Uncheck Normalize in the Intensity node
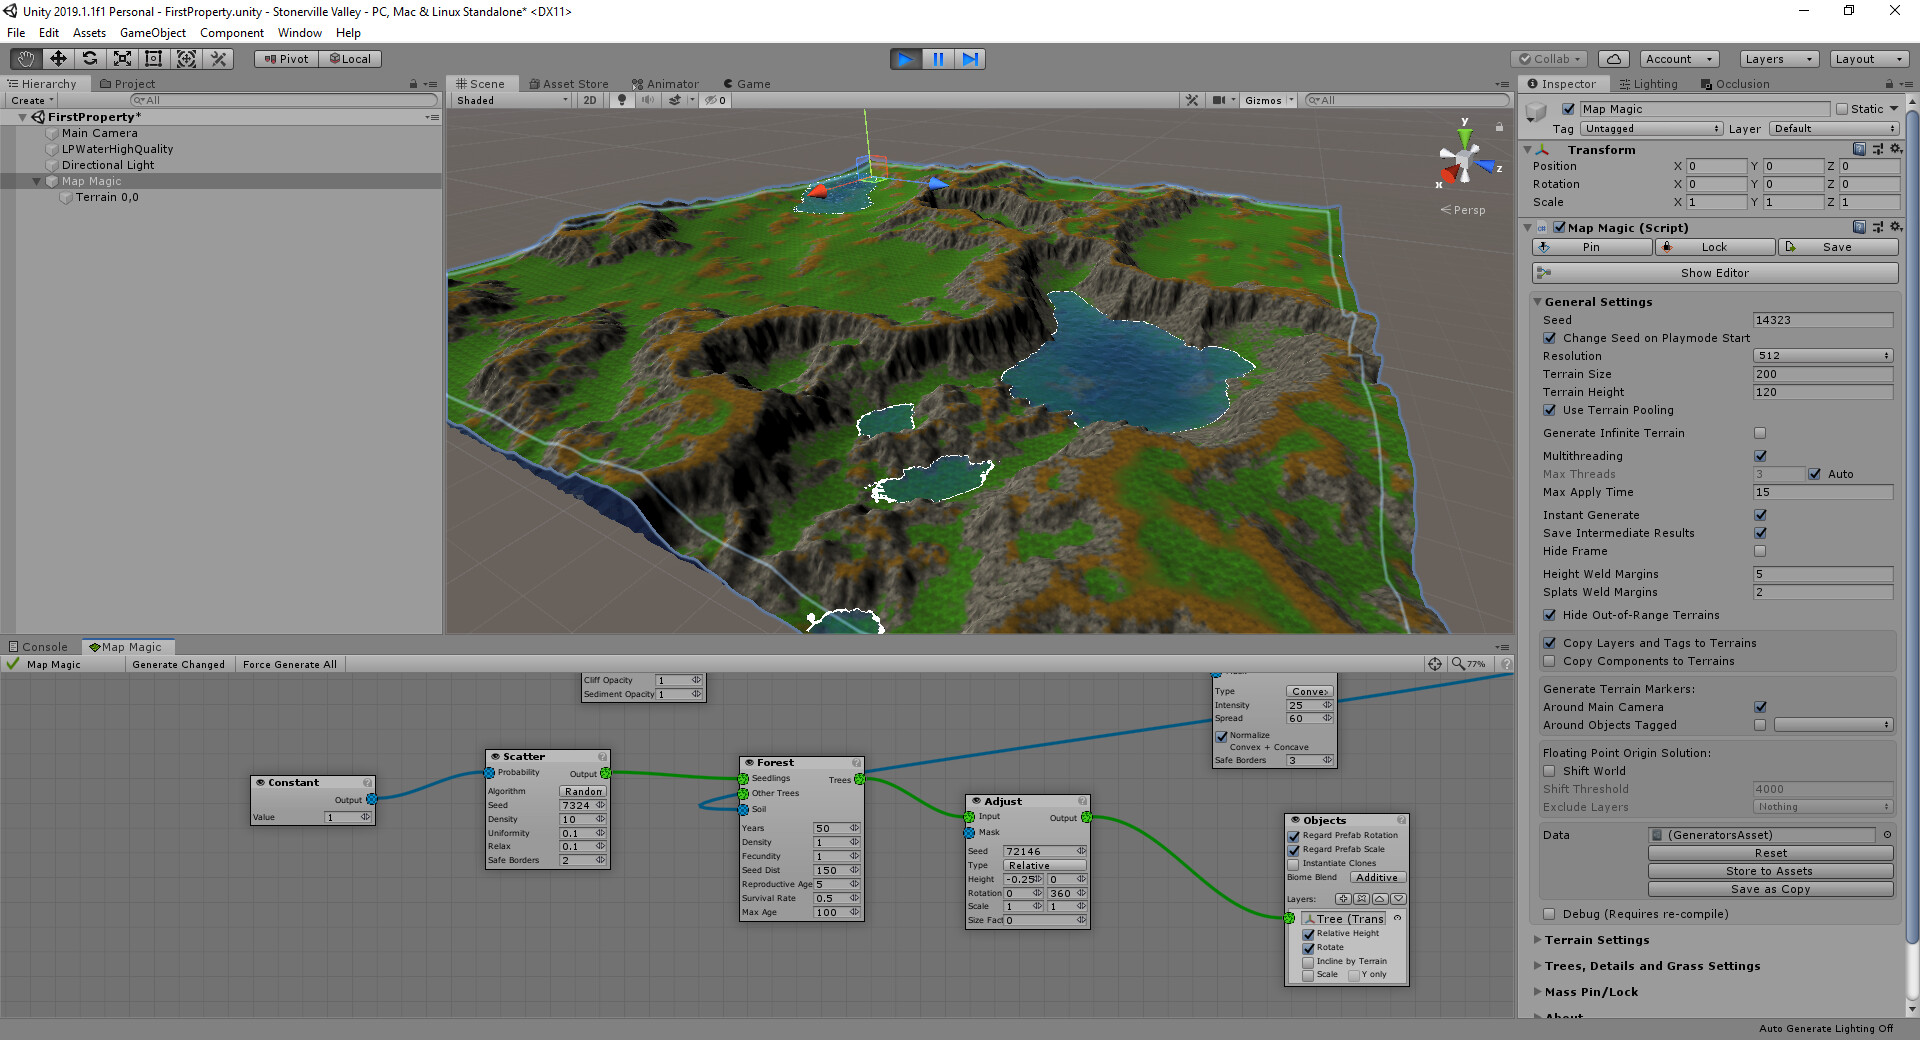The height and width of the screenshot is (1040, 1920). coord(1221,736)
